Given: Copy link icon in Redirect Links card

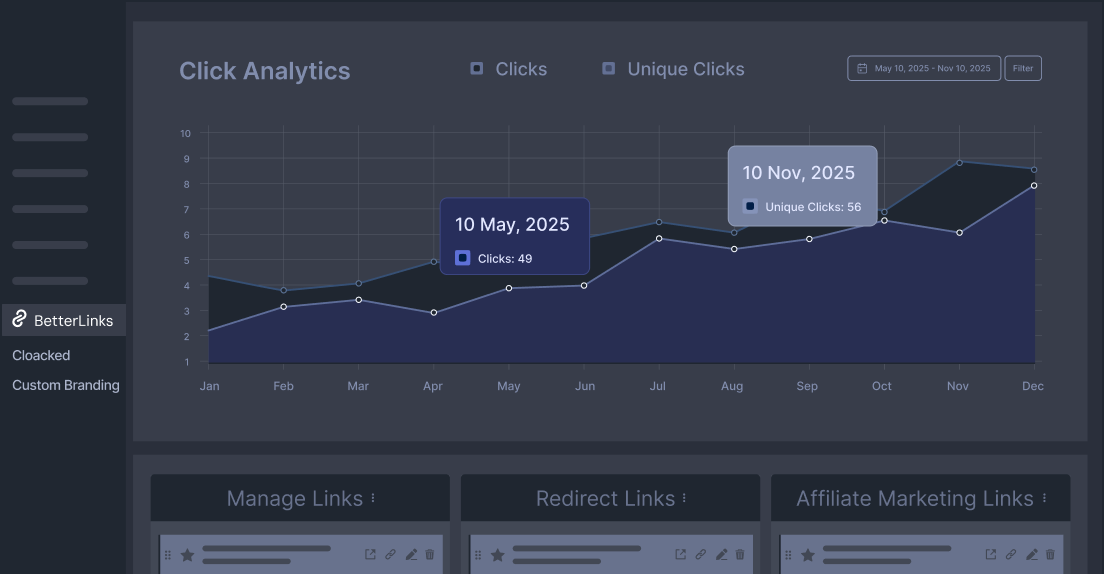Looking at the screenshot, I should tap(700, 554).
